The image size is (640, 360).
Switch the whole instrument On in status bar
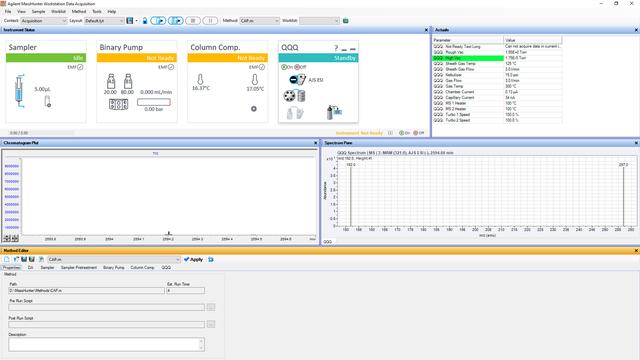click(x=404, y=133)
